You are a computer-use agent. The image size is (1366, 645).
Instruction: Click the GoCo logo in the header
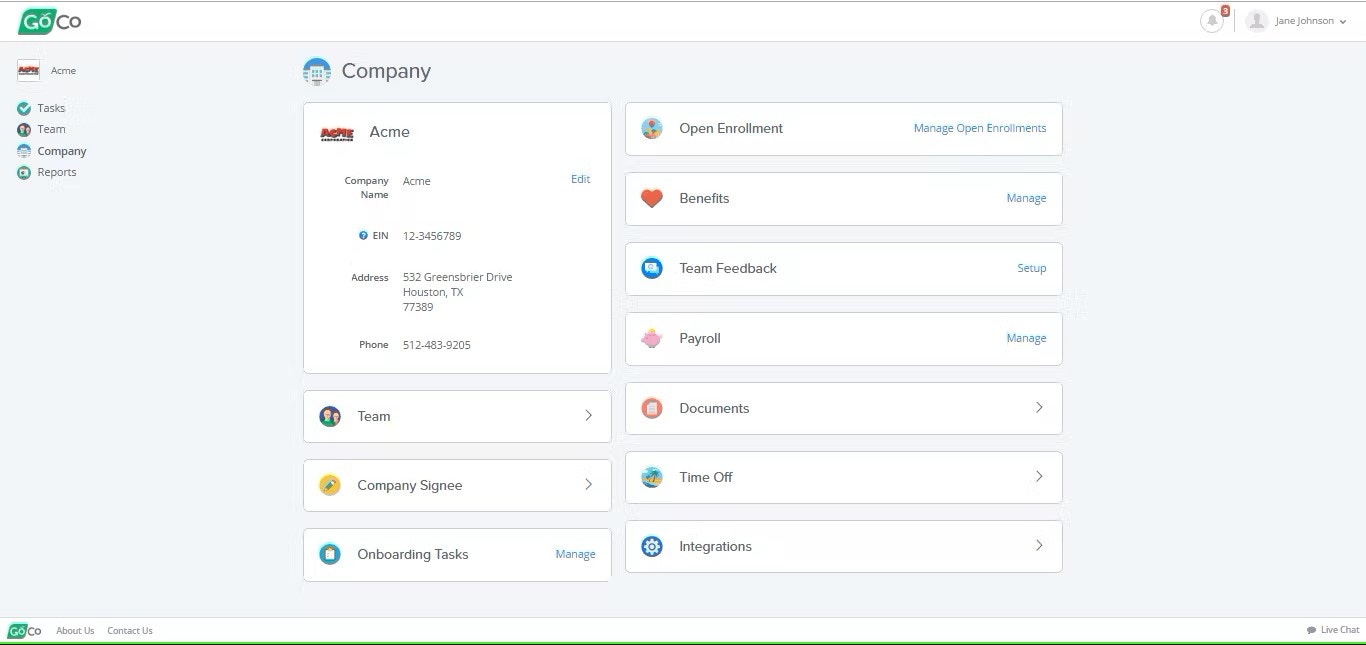(x=48, y=20)
